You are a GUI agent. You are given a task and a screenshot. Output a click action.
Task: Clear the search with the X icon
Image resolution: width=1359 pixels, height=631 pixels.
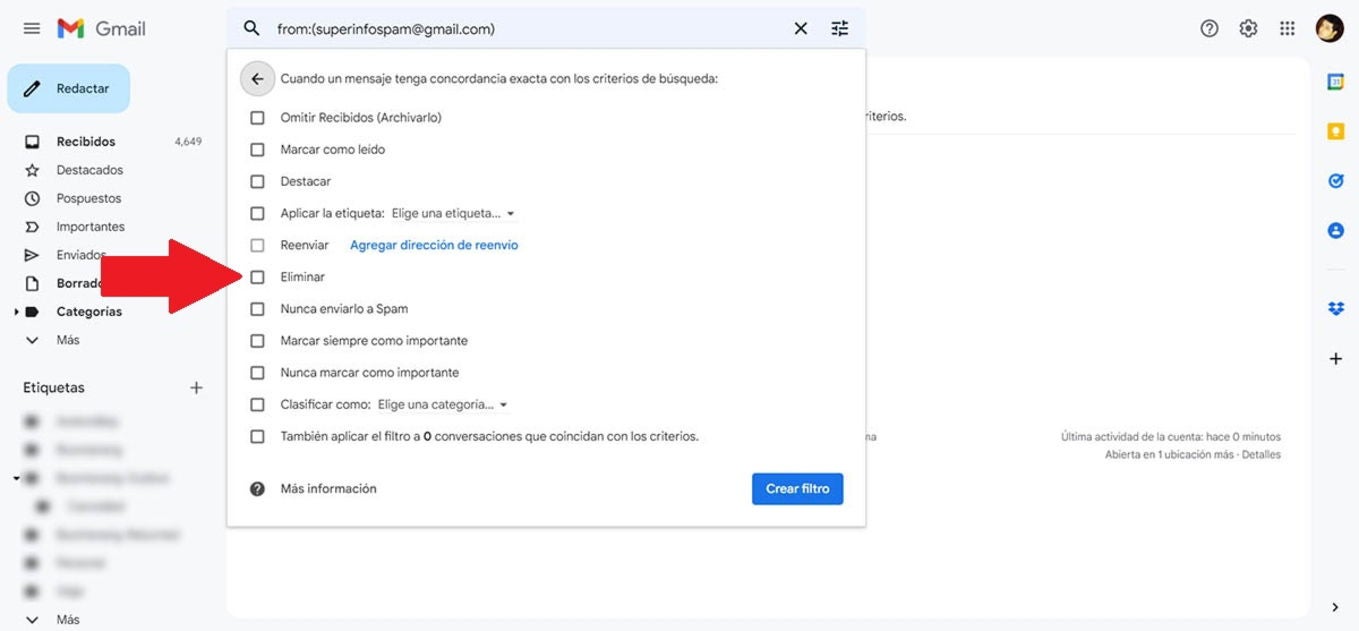click(800, 29)
